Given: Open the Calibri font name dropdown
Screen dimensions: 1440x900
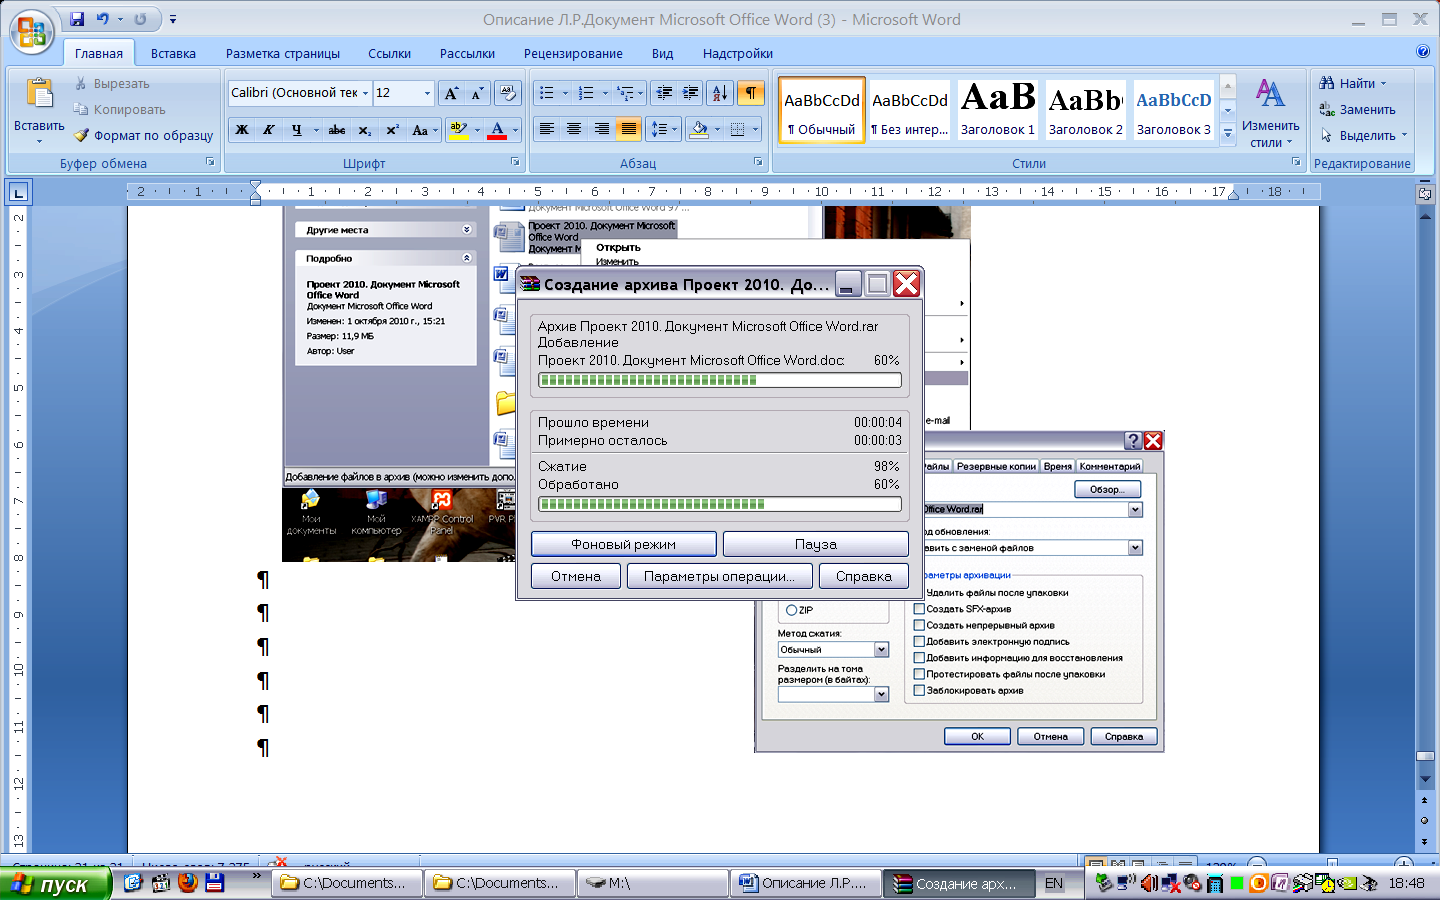Looking at the screenshot, I should [x=365, y=93].
